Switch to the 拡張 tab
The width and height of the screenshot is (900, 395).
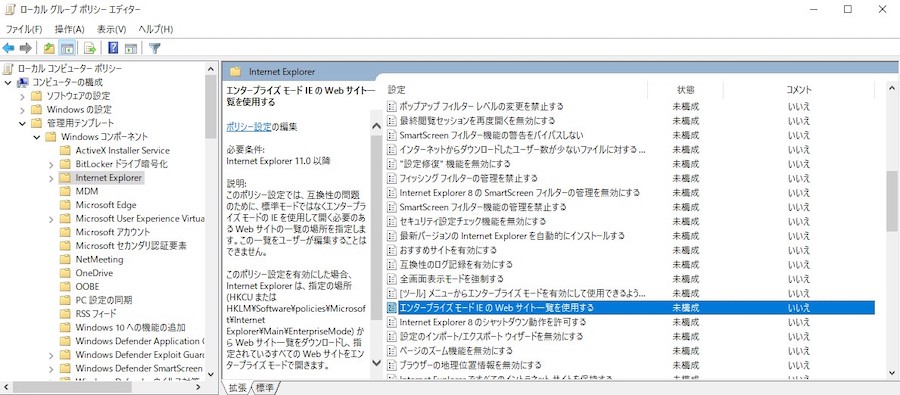point(237,388)
